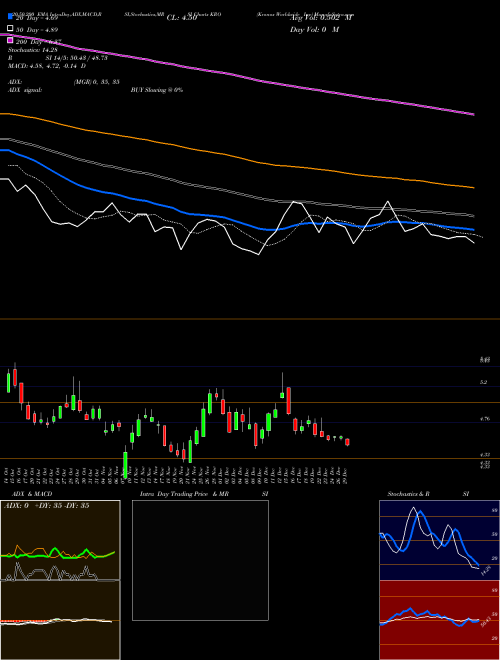This screenshot has width=500, height=660.
Task: Click the 4.76 price axis label
Action: (485, 419)
